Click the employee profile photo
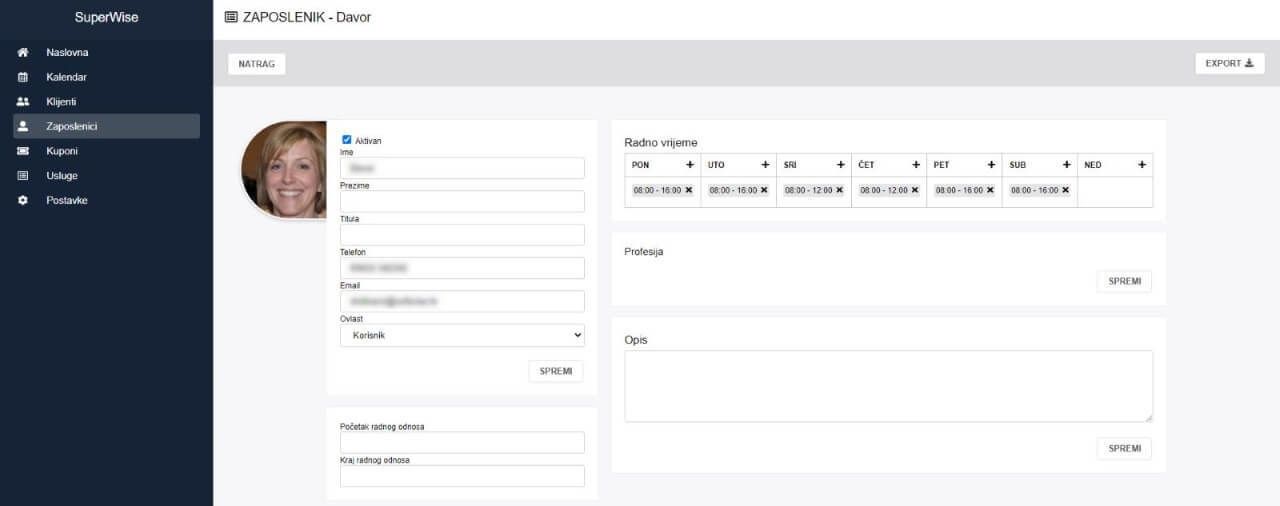The width and height of the screenshot is (1280, 506). (x=285, y=170)
